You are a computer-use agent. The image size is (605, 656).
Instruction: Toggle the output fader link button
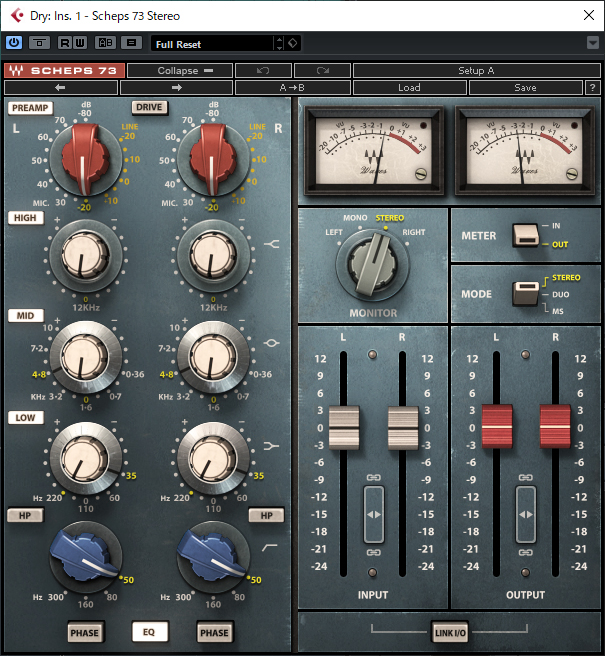point(526,515)
